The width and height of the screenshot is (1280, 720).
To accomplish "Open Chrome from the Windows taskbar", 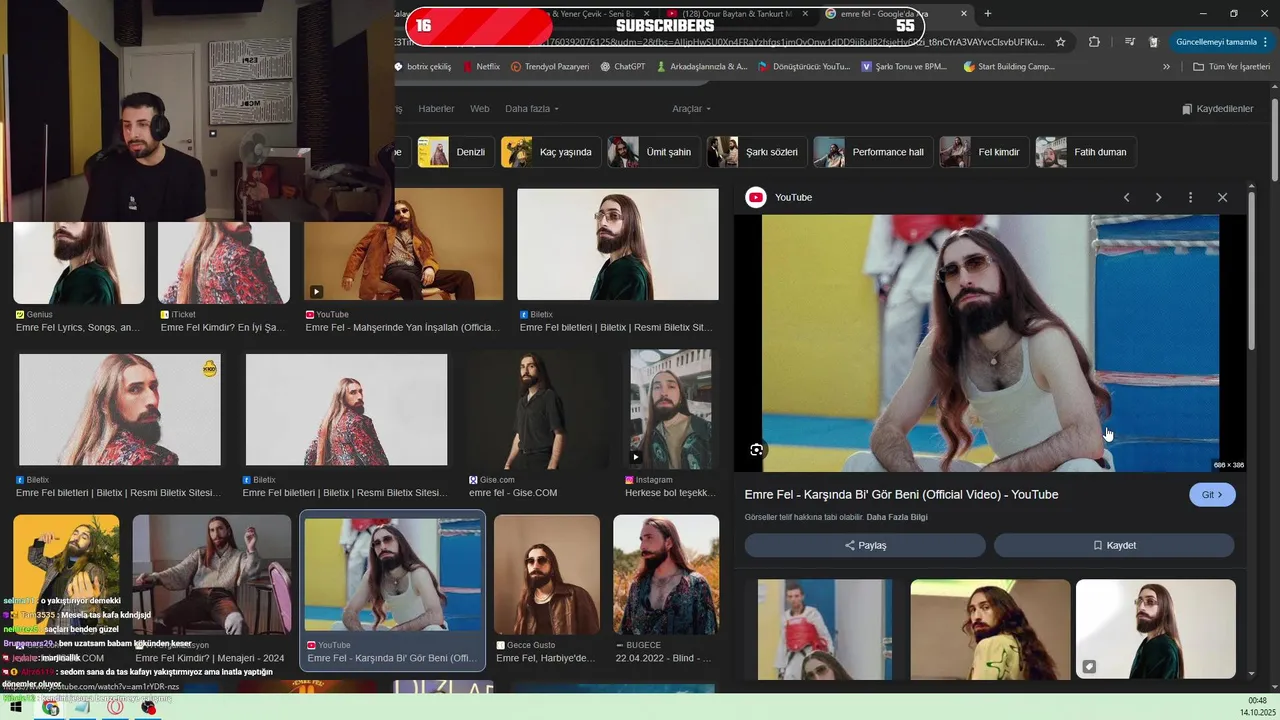I will coord(50,708).
